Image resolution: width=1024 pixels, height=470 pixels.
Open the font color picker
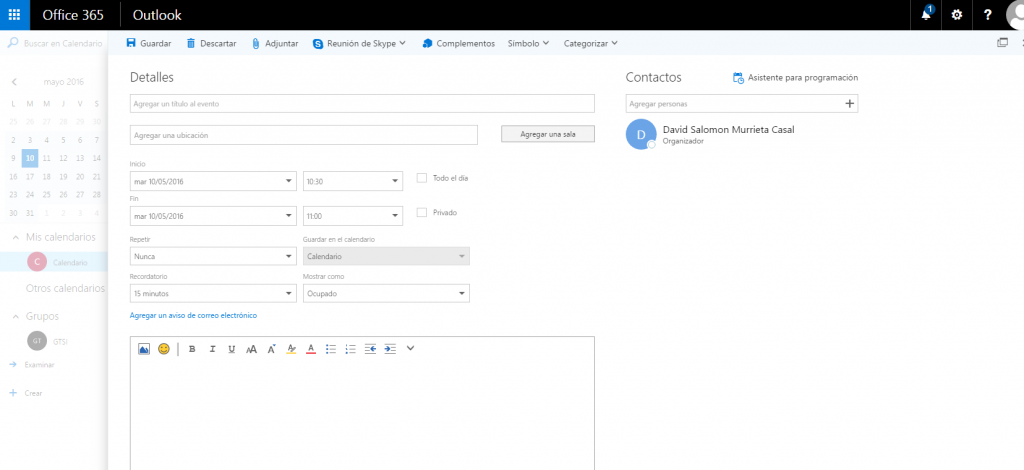[311, 349]
